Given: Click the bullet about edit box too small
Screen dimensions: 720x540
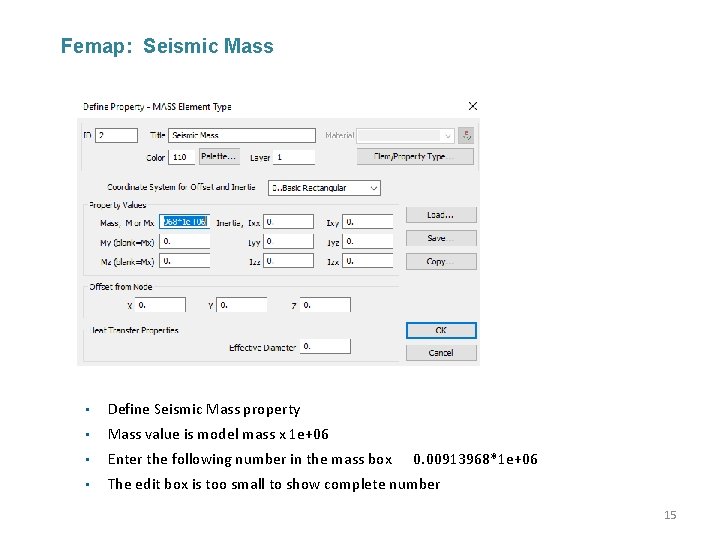Looking at the screenshot, I should (x=274, y=484).
